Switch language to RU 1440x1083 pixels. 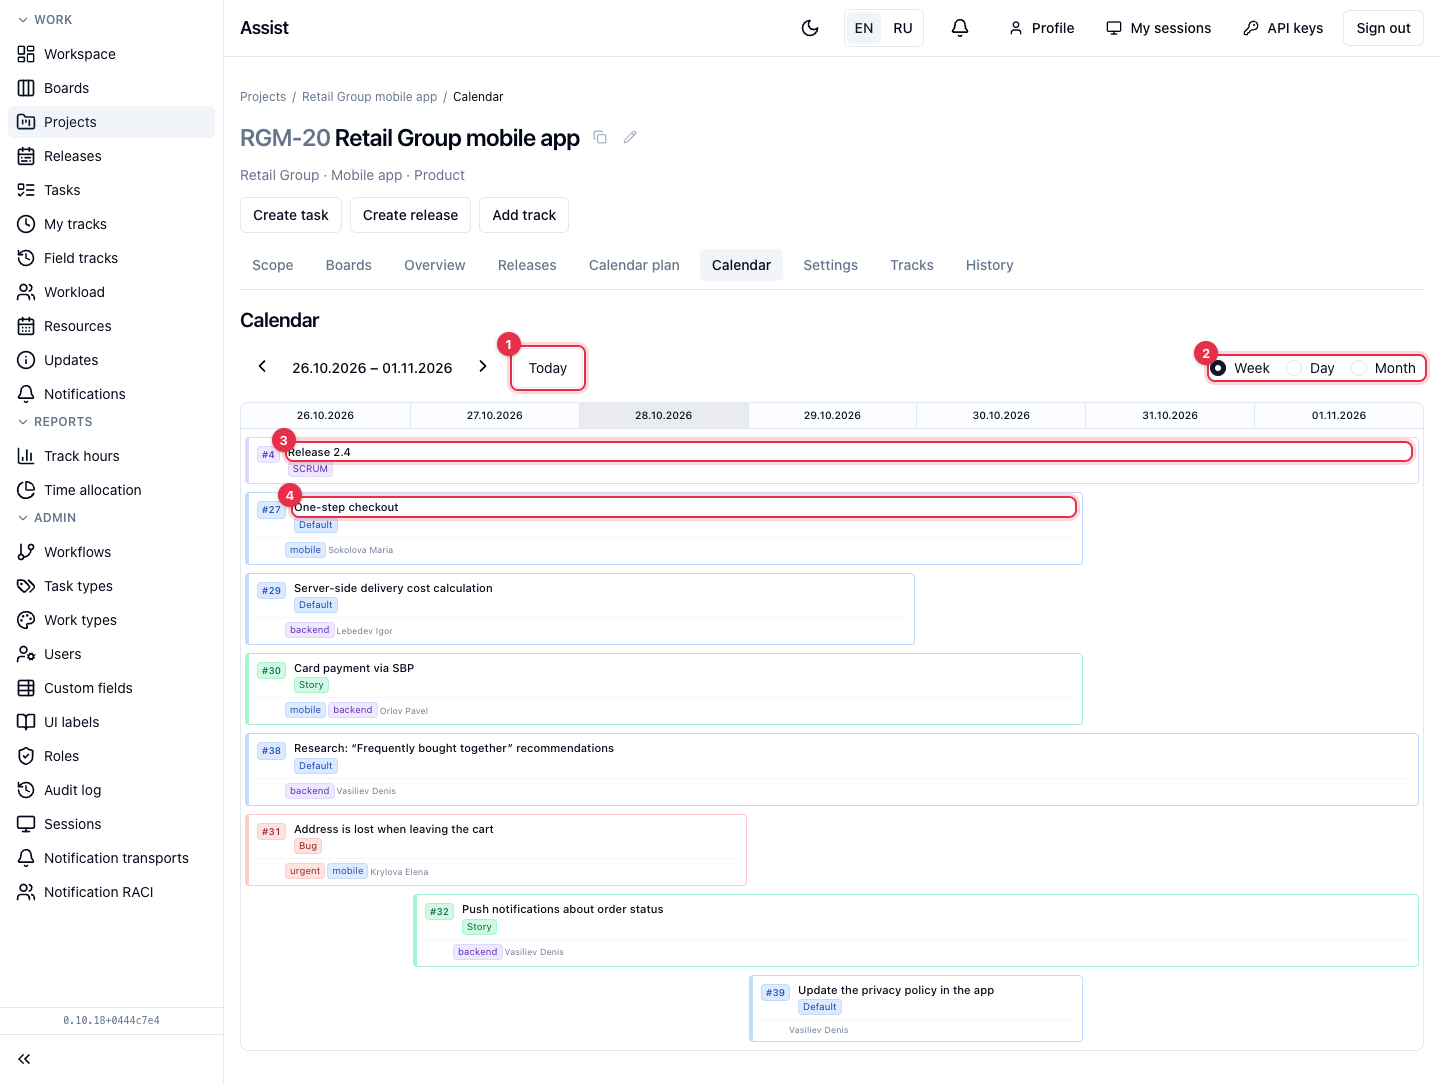[903, 28]
